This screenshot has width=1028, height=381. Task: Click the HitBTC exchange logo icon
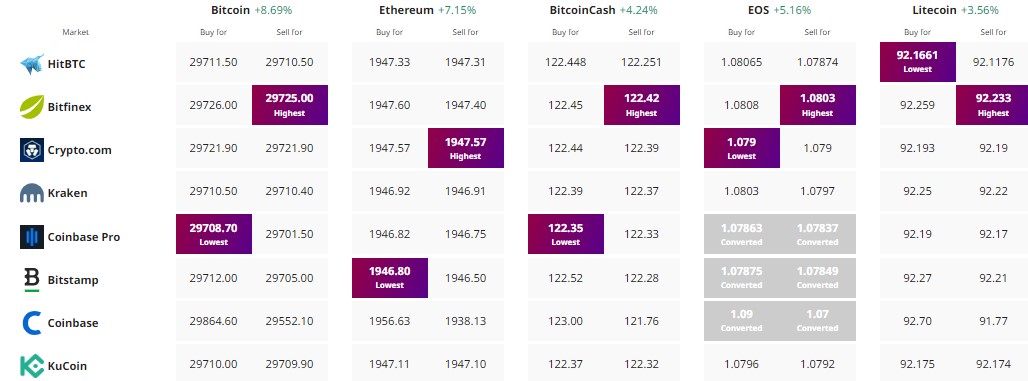[x=32, y=64]
